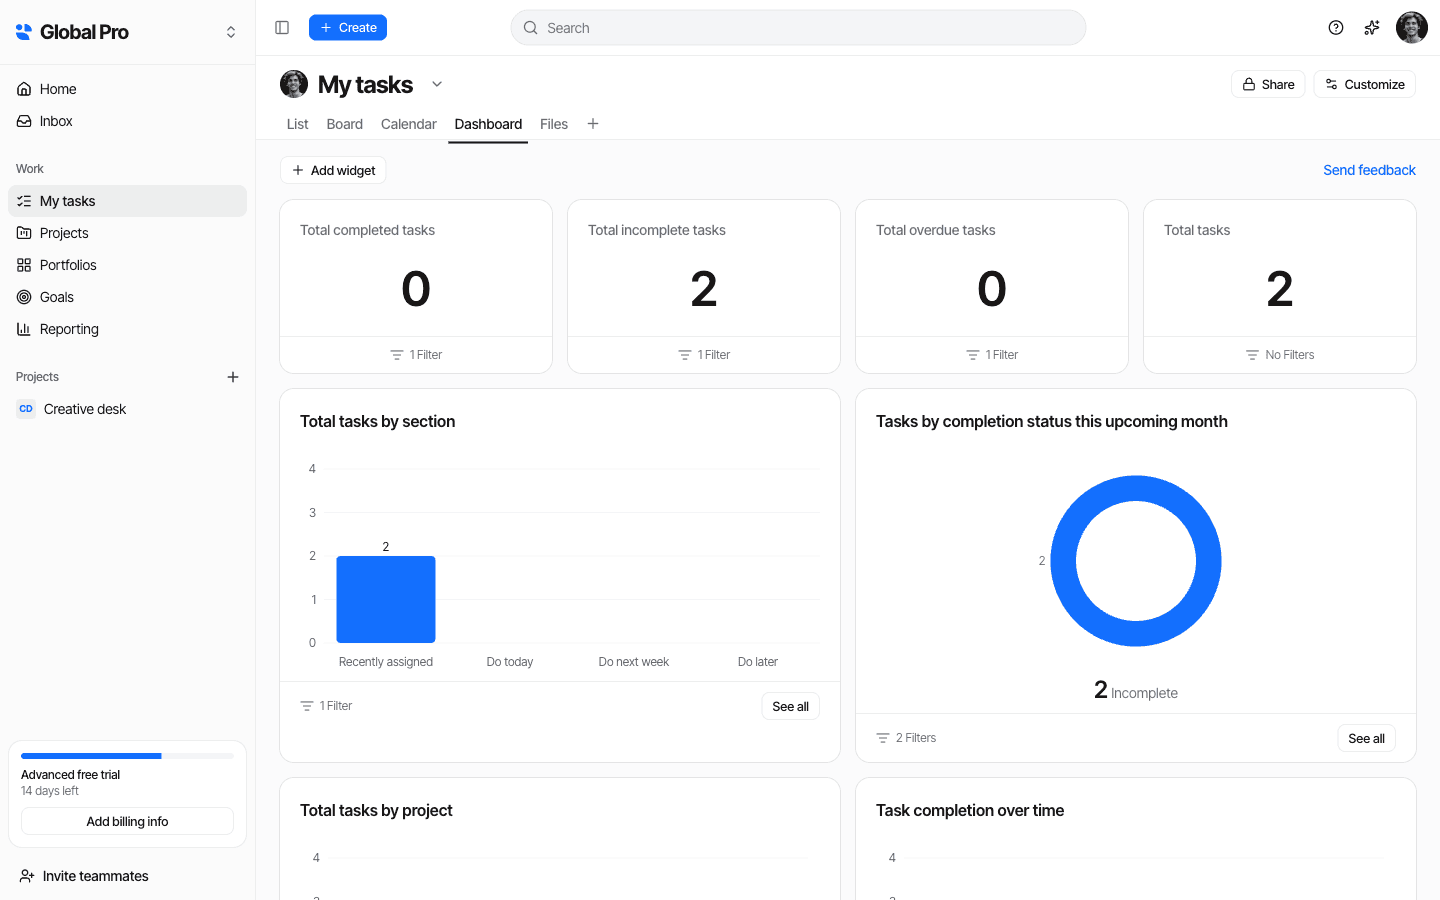The width and height of the screenshot is (1440, 900).
Task: Switch to the Calendar tab
Action: [x=408, y=124]
